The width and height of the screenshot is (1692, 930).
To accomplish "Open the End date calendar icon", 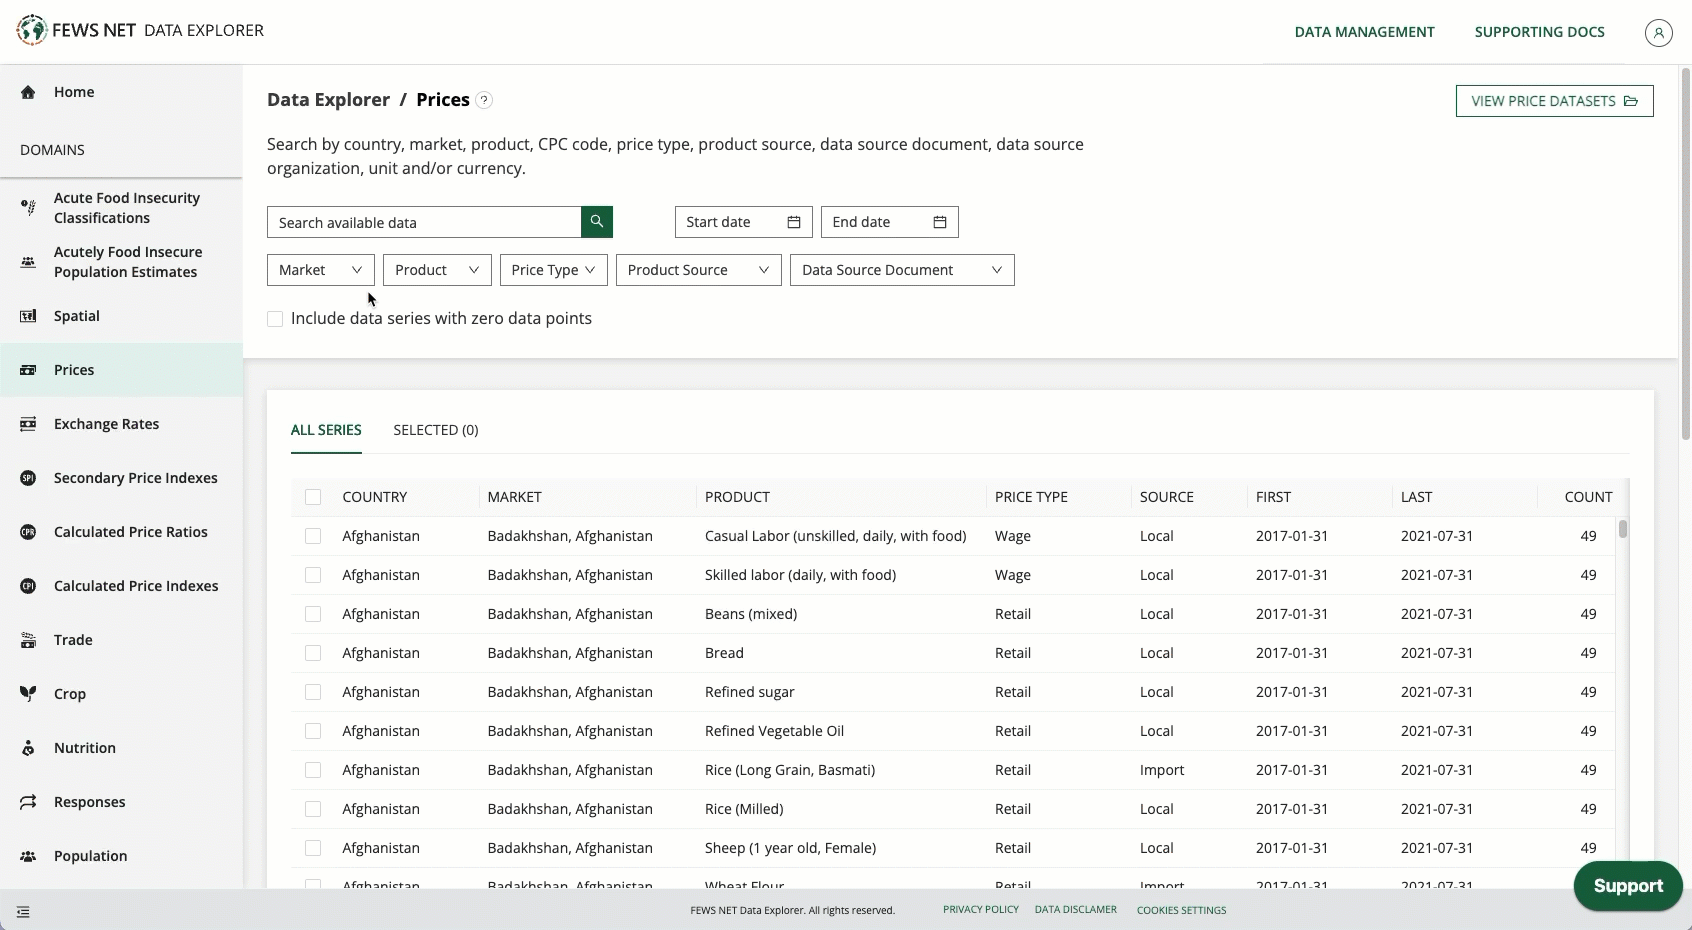I will point(940,222).
